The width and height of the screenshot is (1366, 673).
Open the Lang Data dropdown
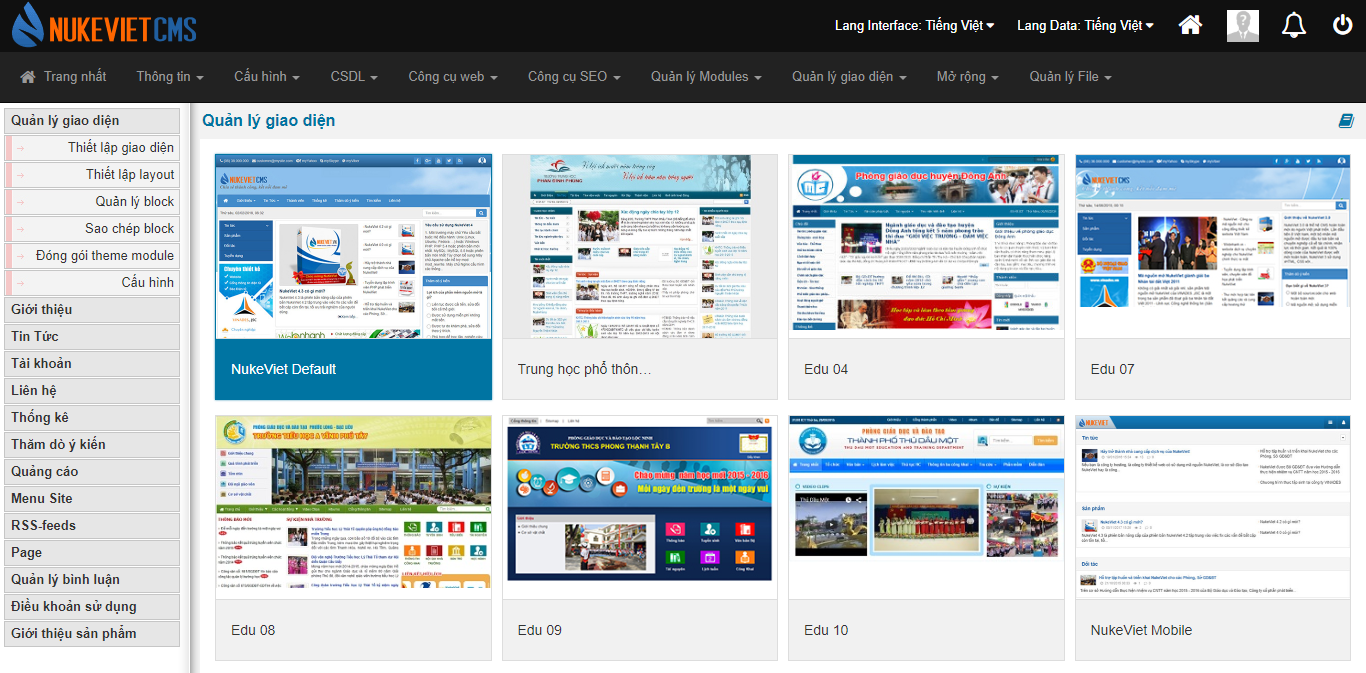pos(1085,25)
